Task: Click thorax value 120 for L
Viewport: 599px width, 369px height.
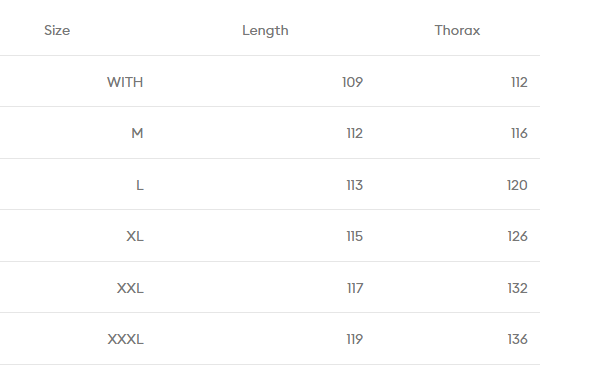Action: pyautogui.click(x=517, y=185)
